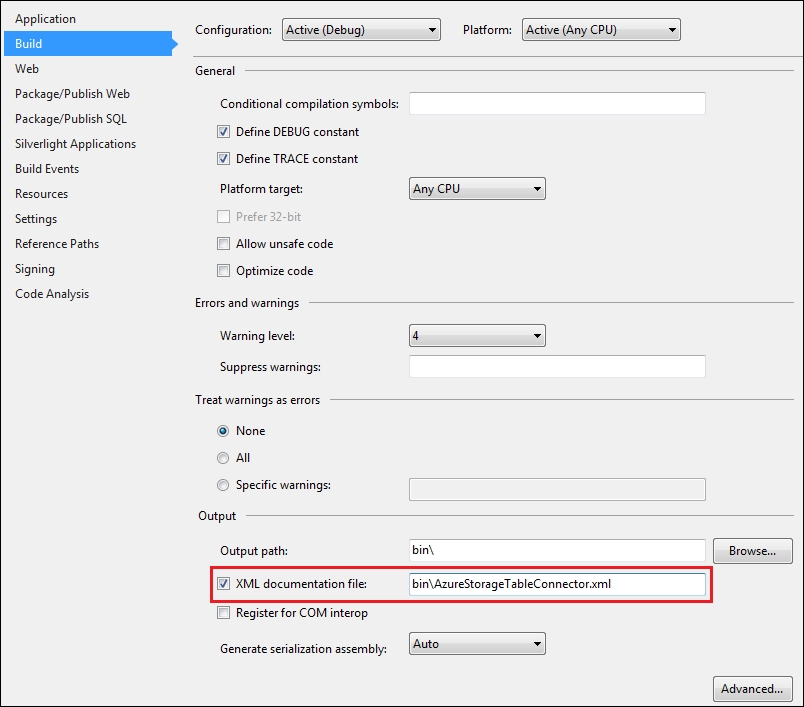Expand the Platform target dropdown
Screen dimensions: 804x707
tap(477, 189)
